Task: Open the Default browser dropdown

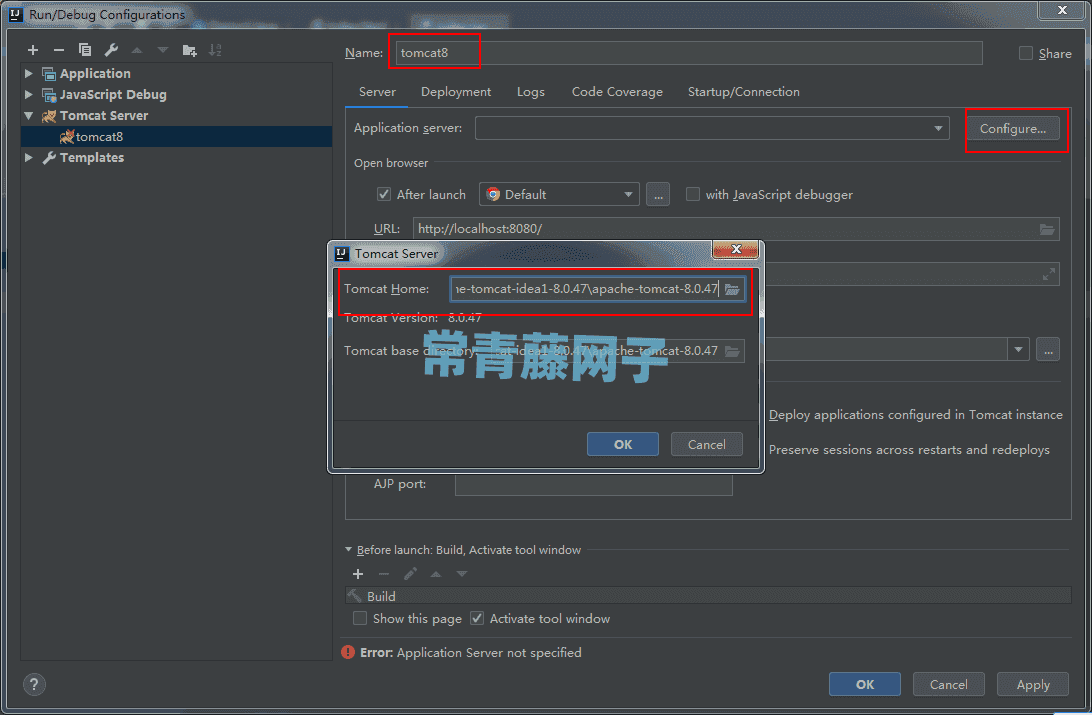Action: [559, 195]
